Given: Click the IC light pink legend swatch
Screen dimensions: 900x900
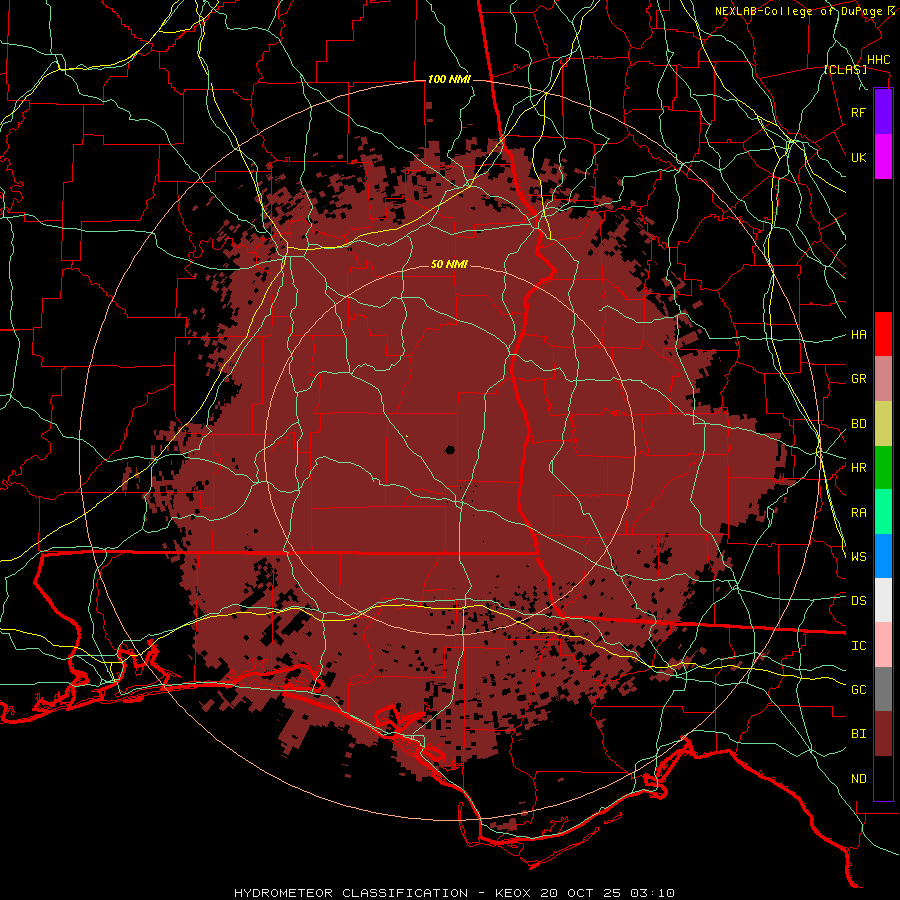Looking at the screenshot, I should pyautogui.click(x=883, y=645).
